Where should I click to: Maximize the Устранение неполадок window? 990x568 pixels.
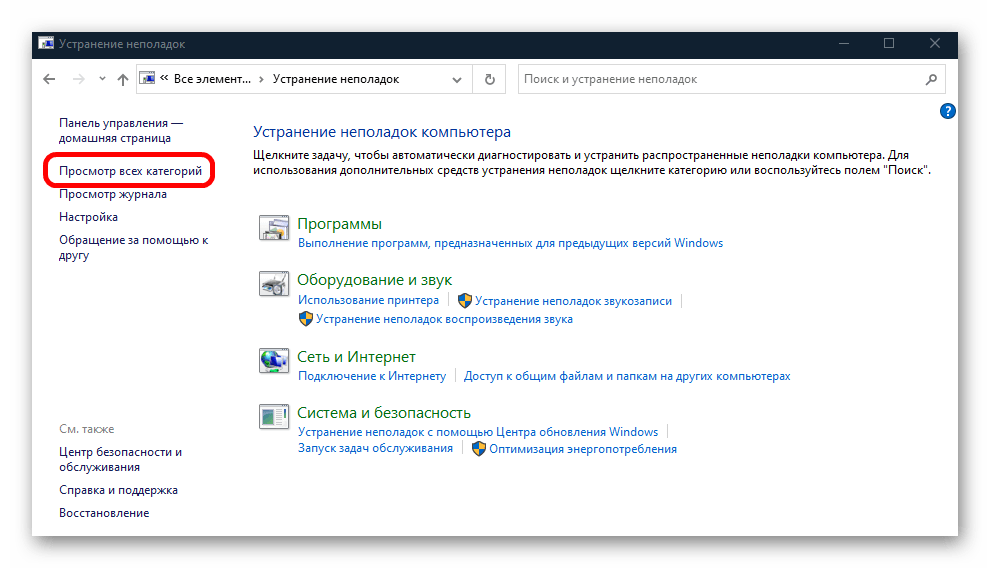889,44
